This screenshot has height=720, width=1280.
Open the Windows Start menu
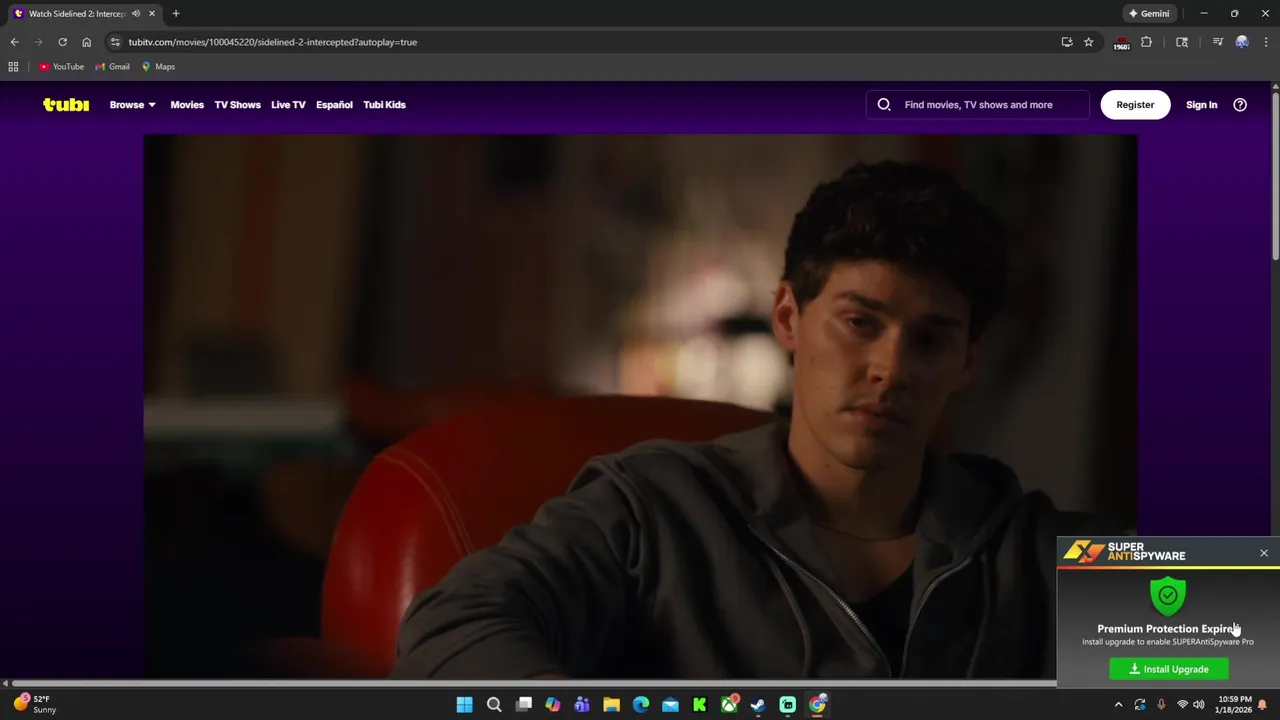464,705
